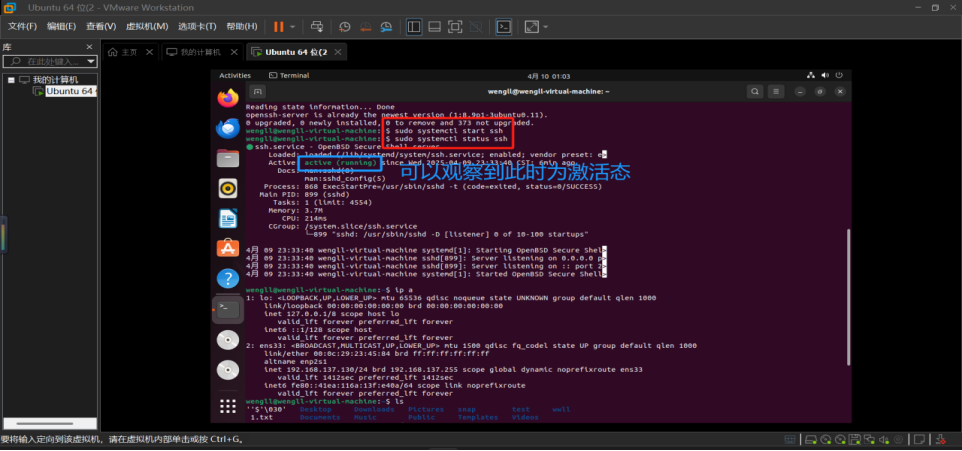The width and height of the screenshot is (962, 451).
Task: Open Activities overview in Ubuntu
Action: (x=235, y=75)
